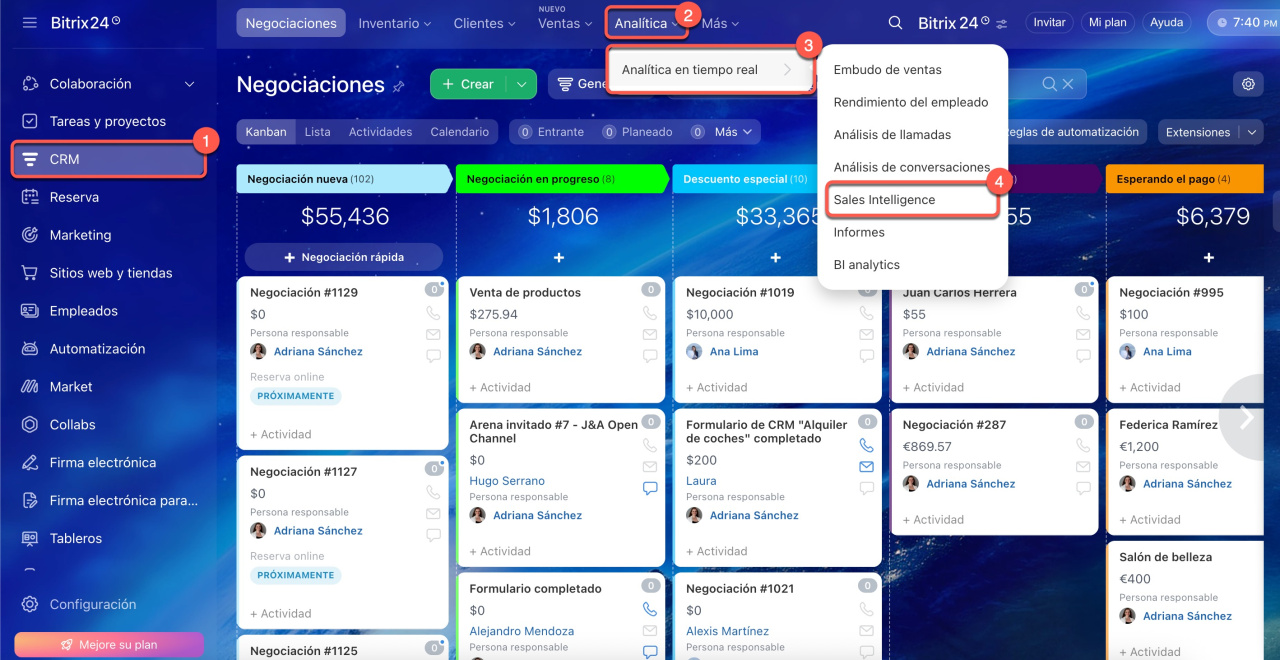This screenshot has width=1280, height=660.
Task: Pin the Negociaciones page with pin icon
Action: pyautogui.click(x=398, y=87)
